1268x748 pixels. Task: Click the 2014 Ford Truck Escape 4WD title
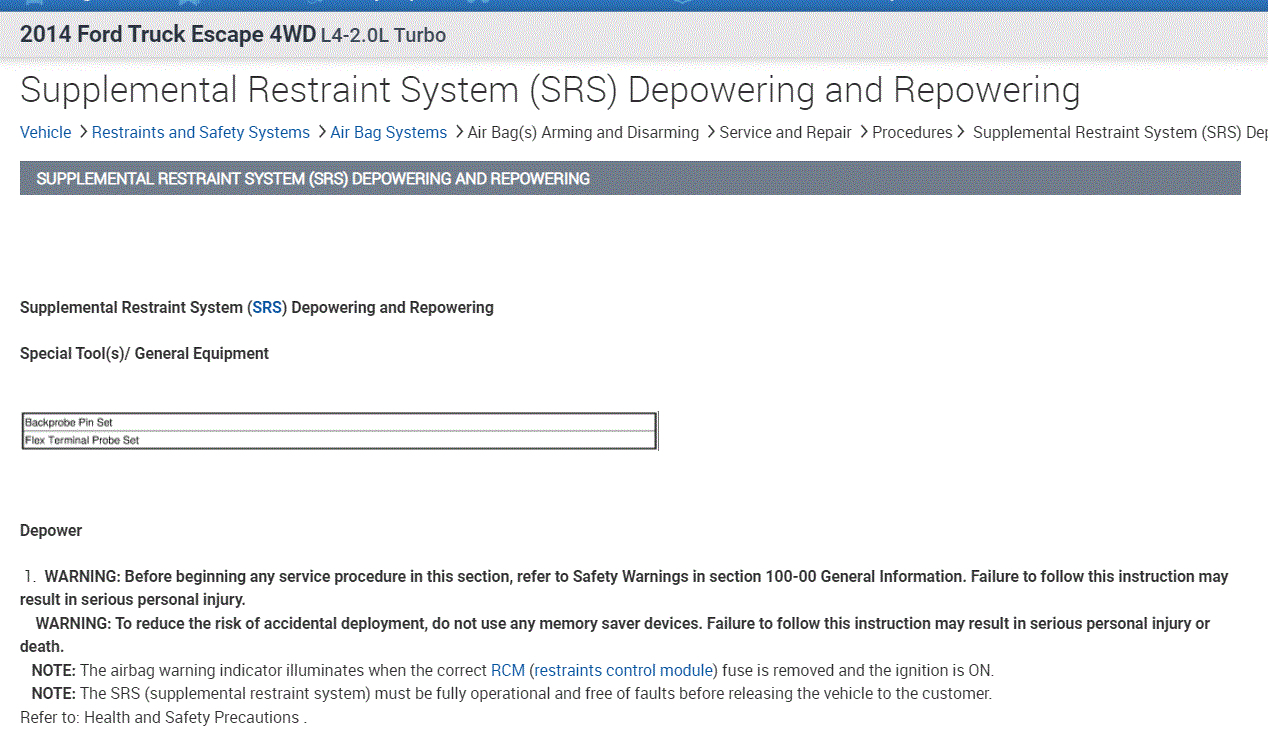click(168, 34)
